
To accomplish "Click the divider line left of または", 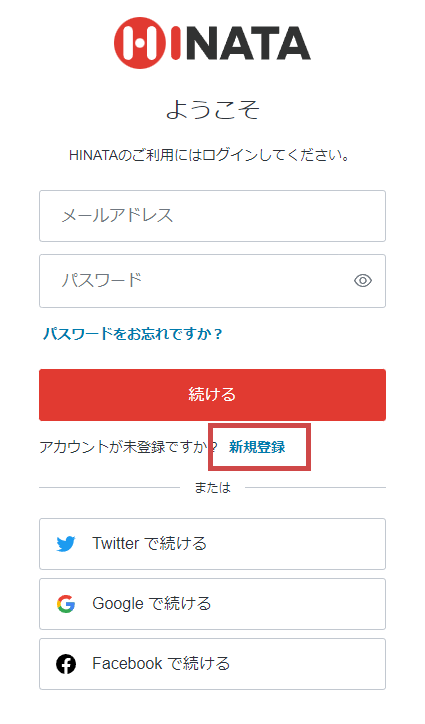I will (109, 488).
